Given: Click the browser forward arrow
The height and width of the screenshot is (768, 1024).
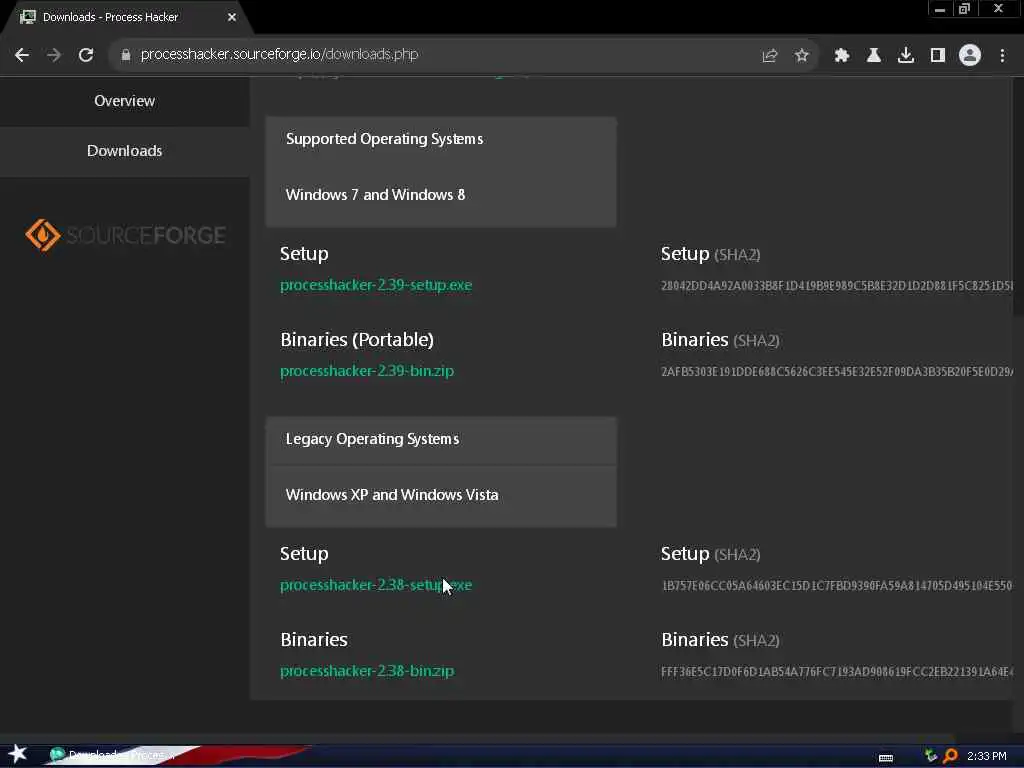Looking at the screenshot, I should (x=54, y=55).
